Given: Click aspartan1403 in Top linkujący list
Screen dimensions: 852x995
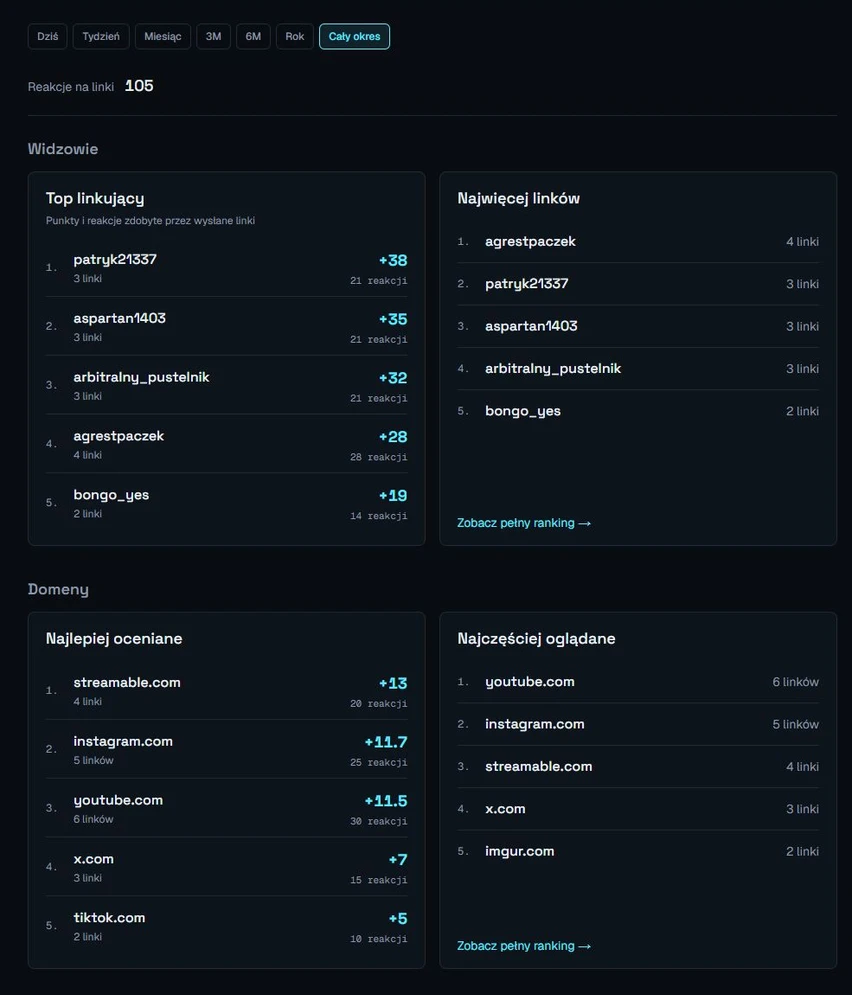Looking at the screenshot, I should tap(119, 318).
